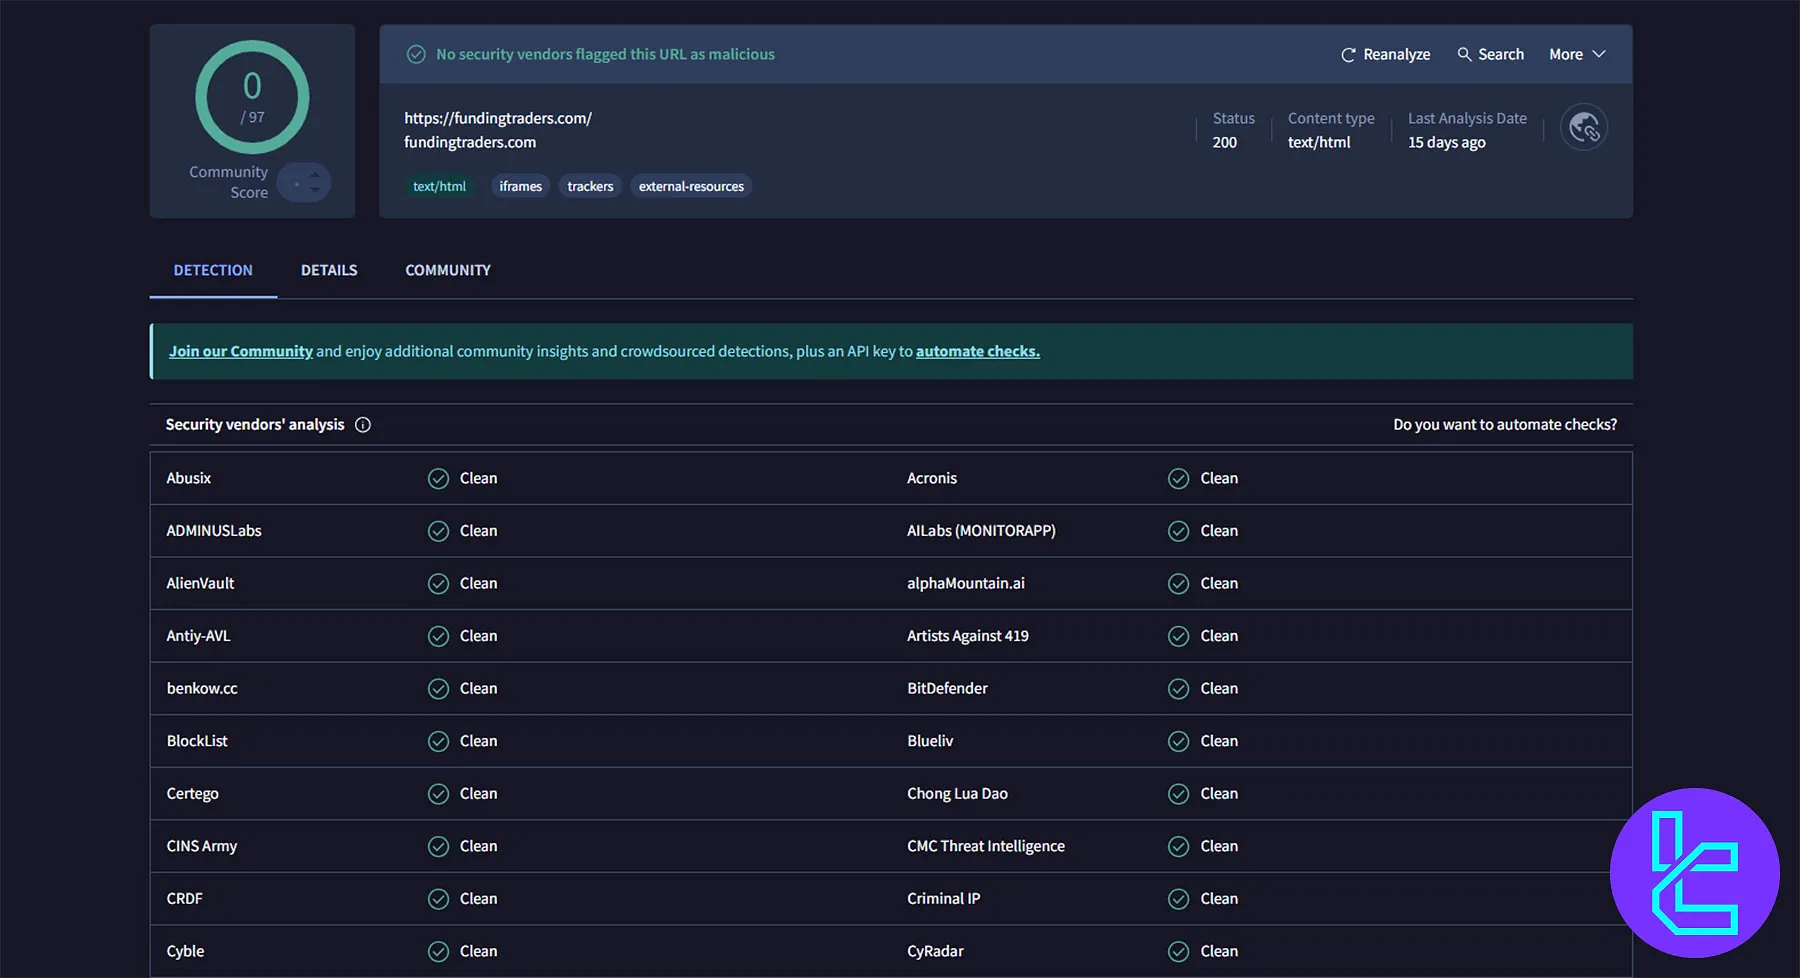Open the URL graph globe icon
Screen dimensions: 1800x978
(x=1583, y=127)
